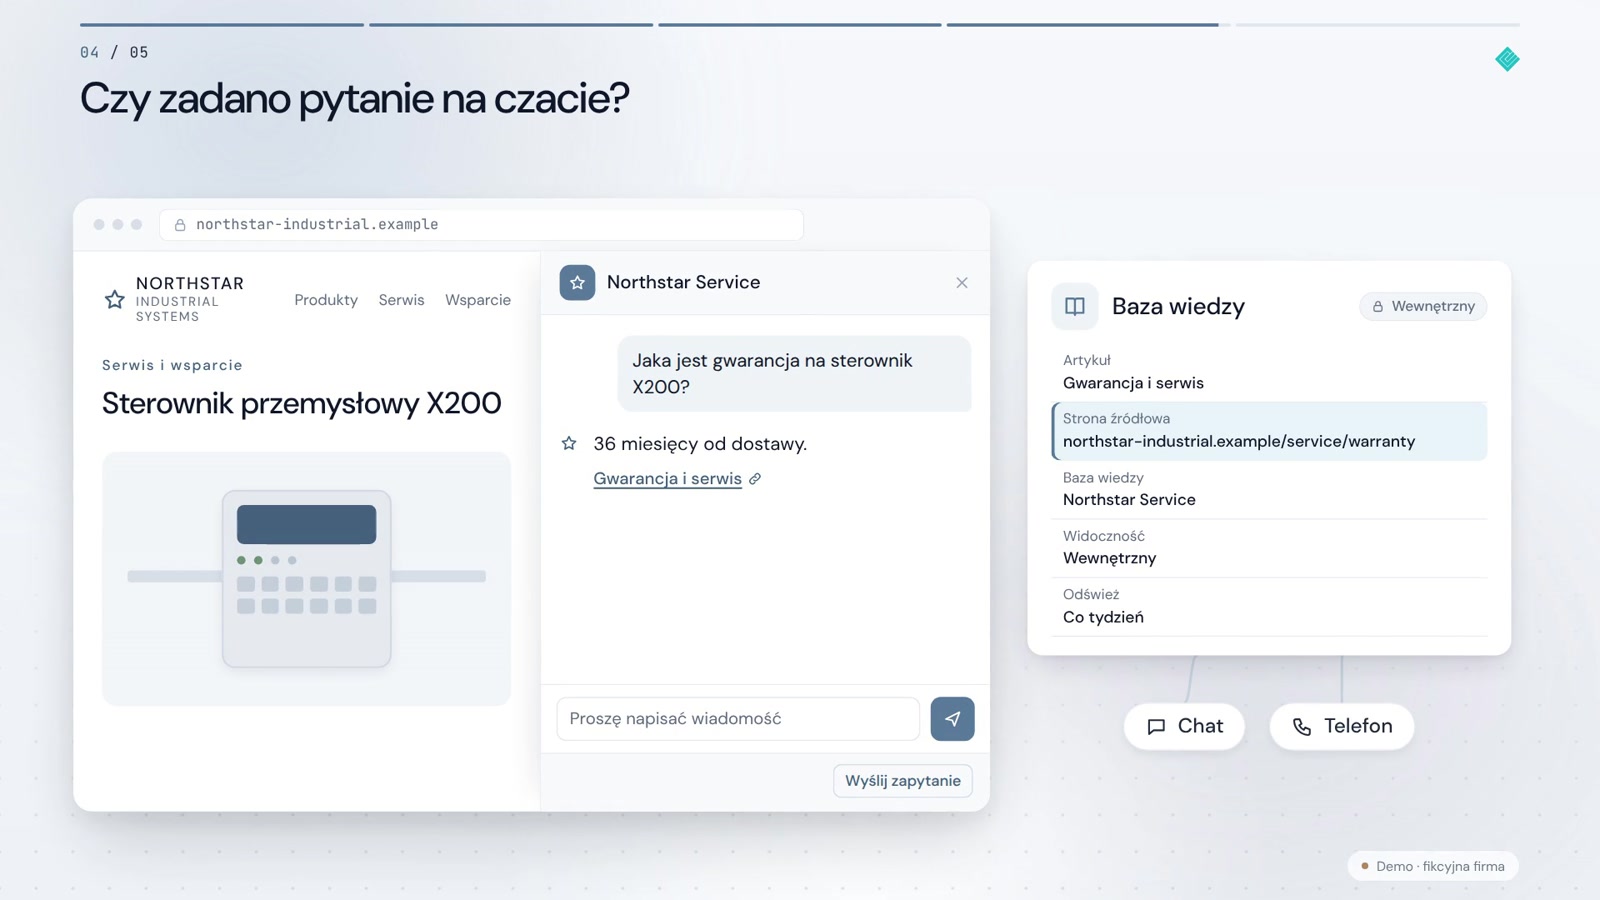1600x900 pixels.
Task: Click the bot star icon by answer
Action: [x=569, y=443]
